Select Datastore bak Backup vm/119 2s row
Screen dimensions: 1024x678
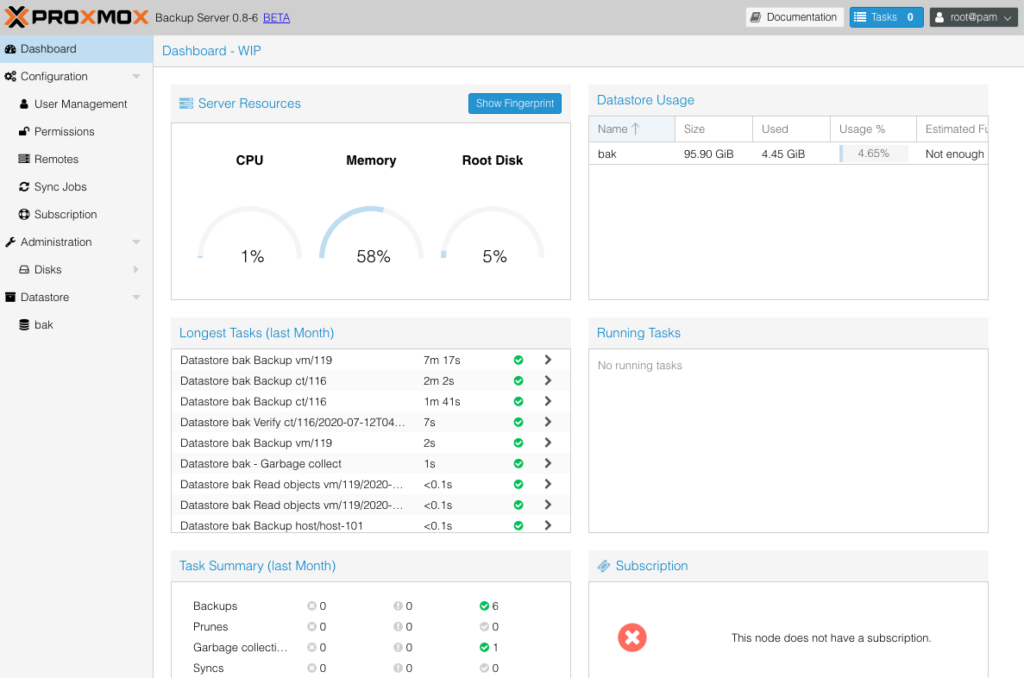[370, 443]
